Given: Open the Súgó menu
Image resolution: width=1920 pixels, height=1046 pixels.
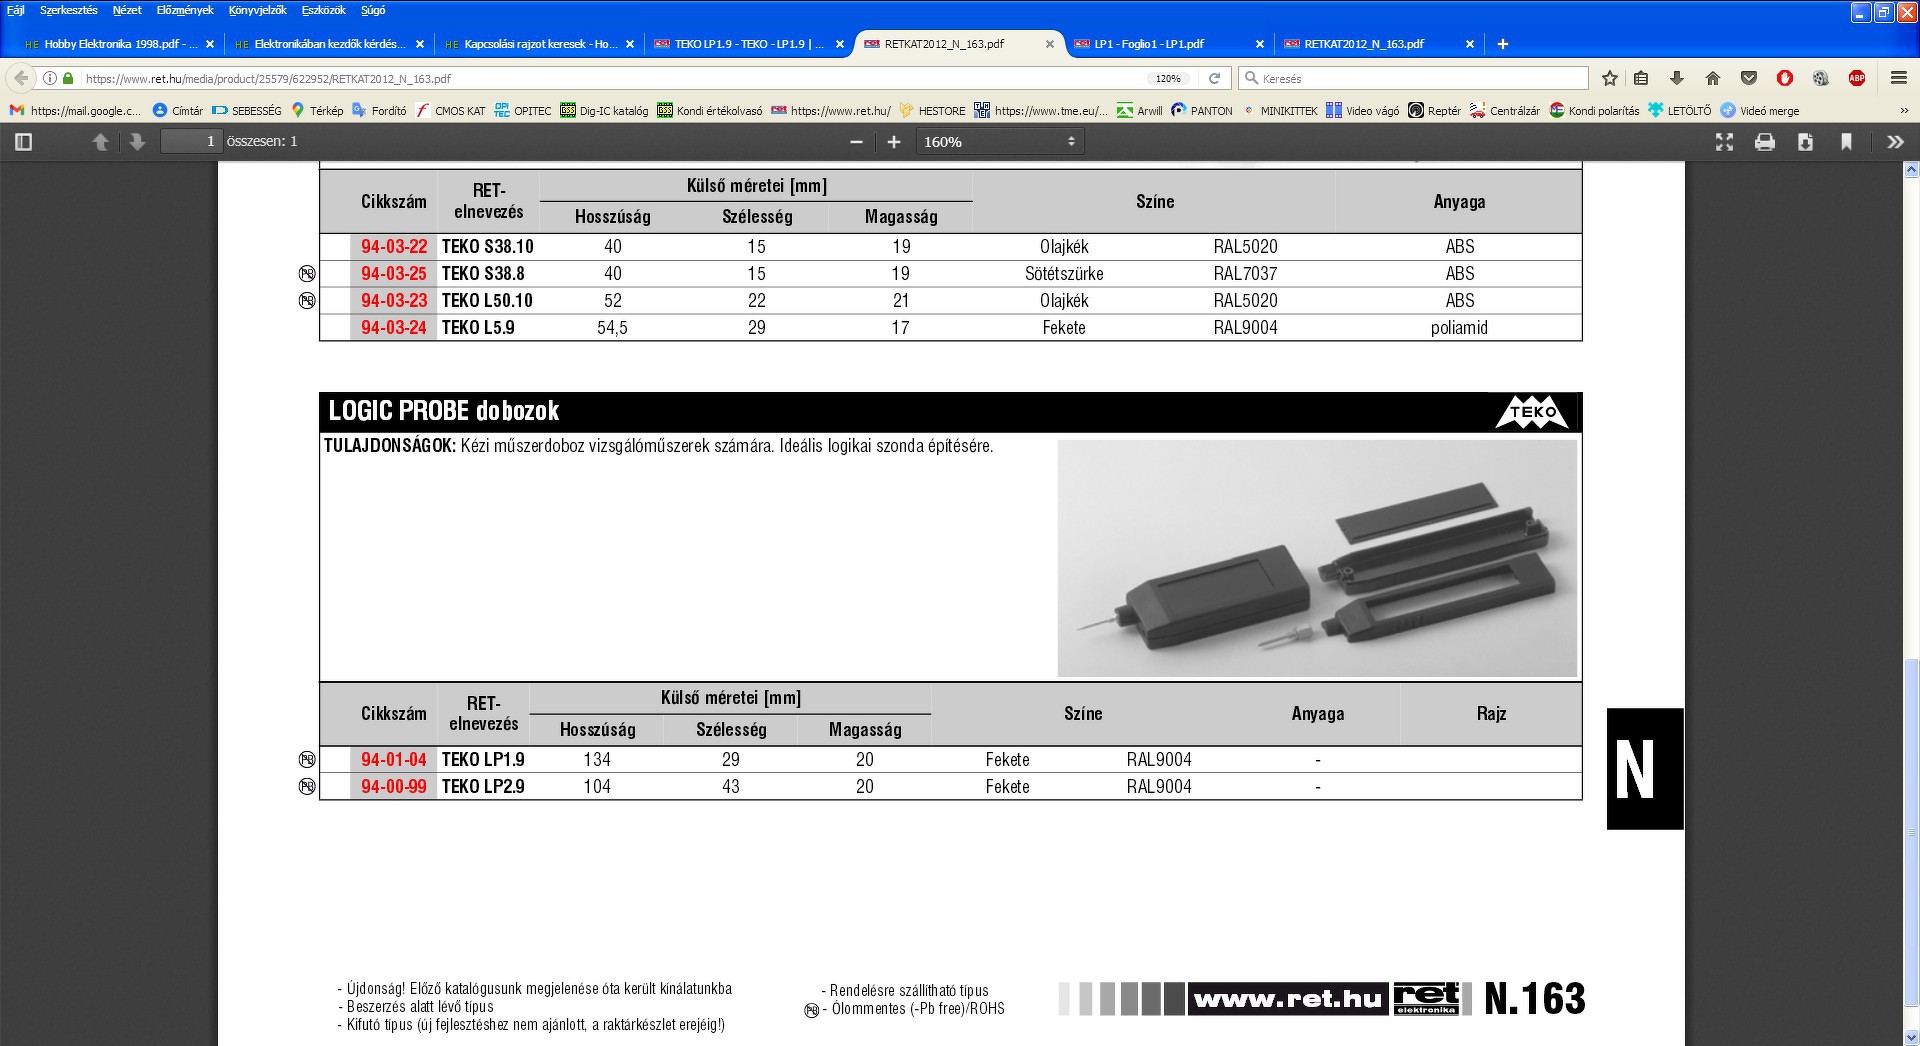Looking at the screenshot, I should click(x=373, y=10).
